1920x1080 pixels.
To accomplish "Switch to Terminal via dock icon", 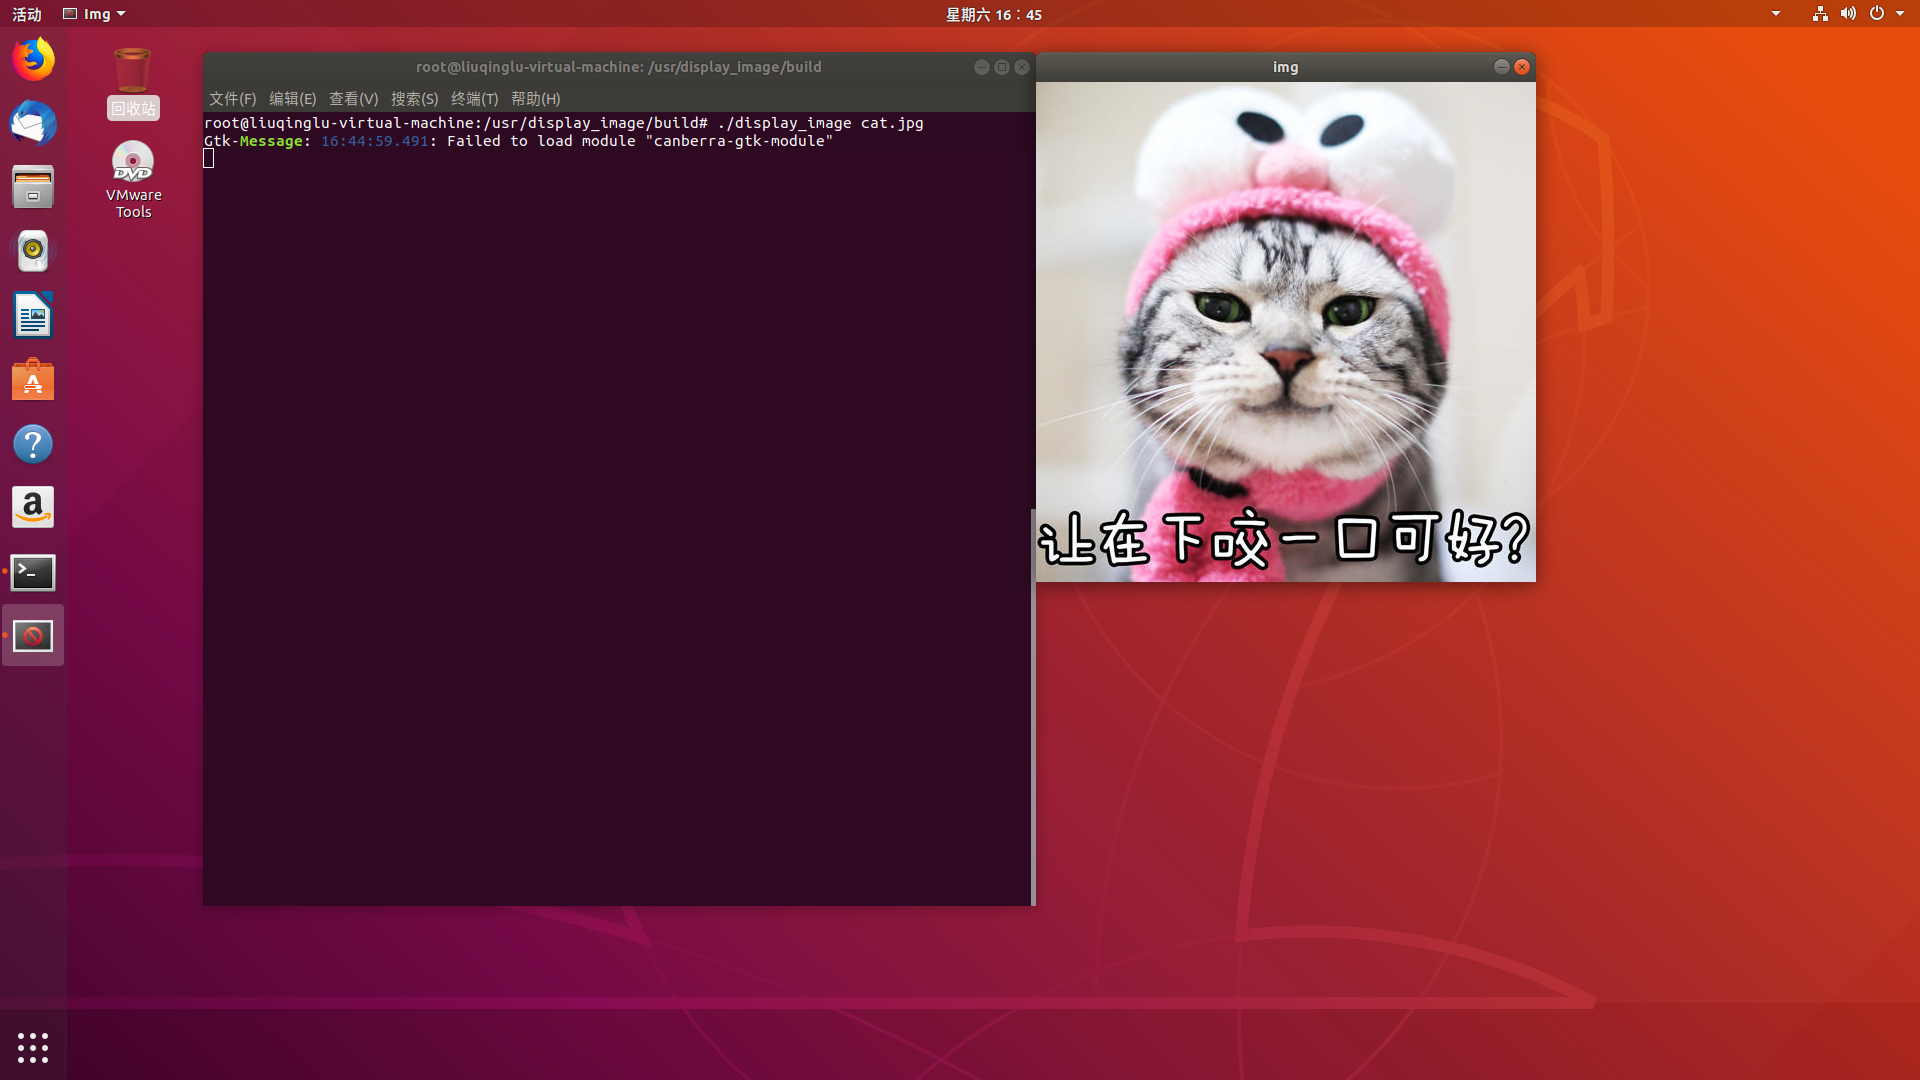I will coord(33,572).
